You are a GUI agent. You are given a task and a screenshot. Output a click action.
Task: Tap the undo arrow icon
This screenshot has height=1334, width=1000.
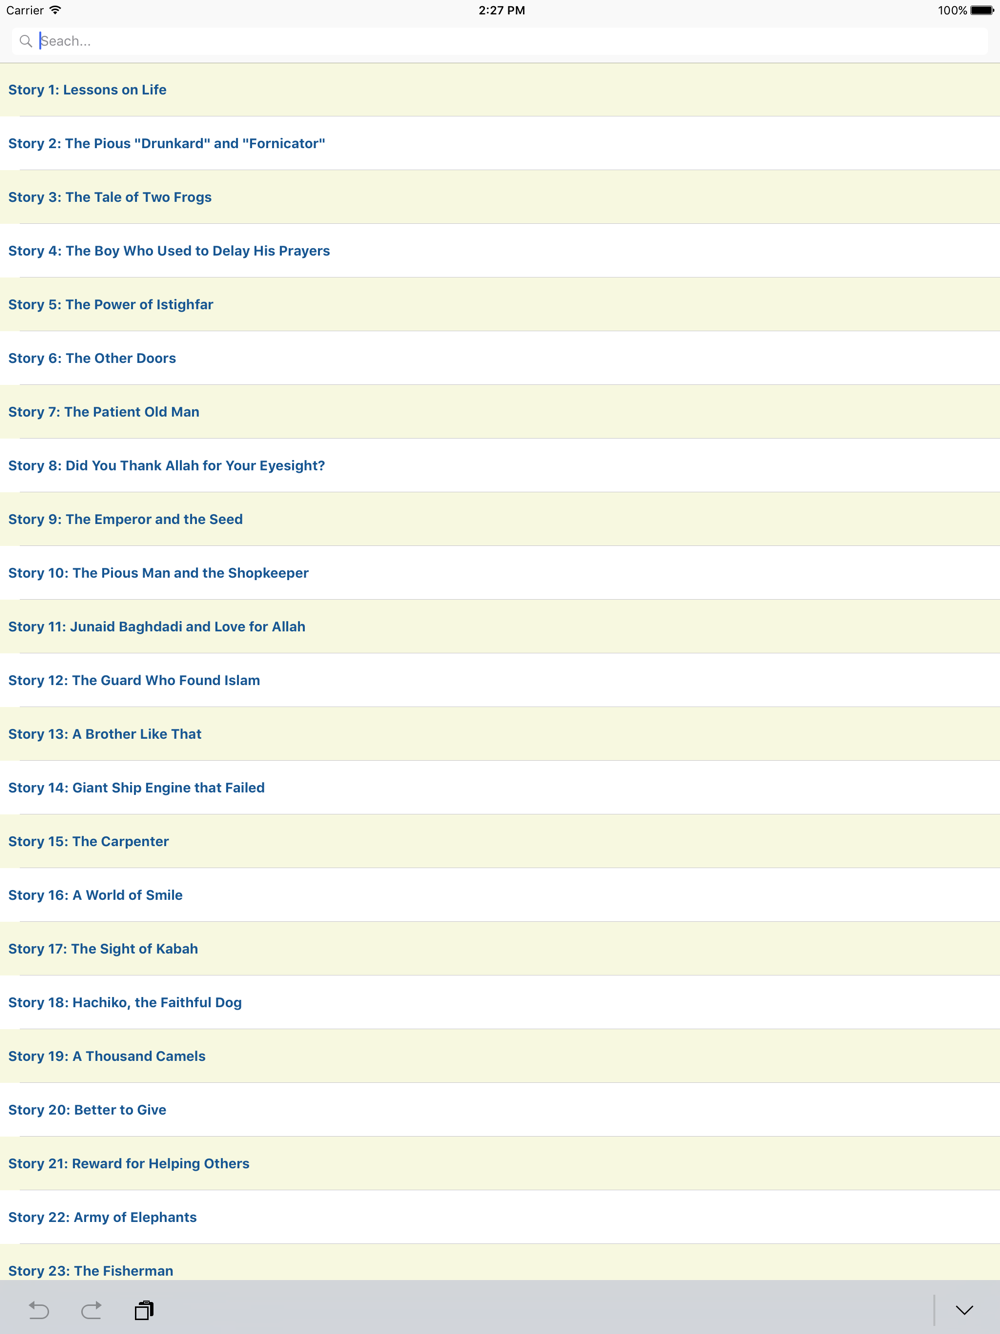39,1310
